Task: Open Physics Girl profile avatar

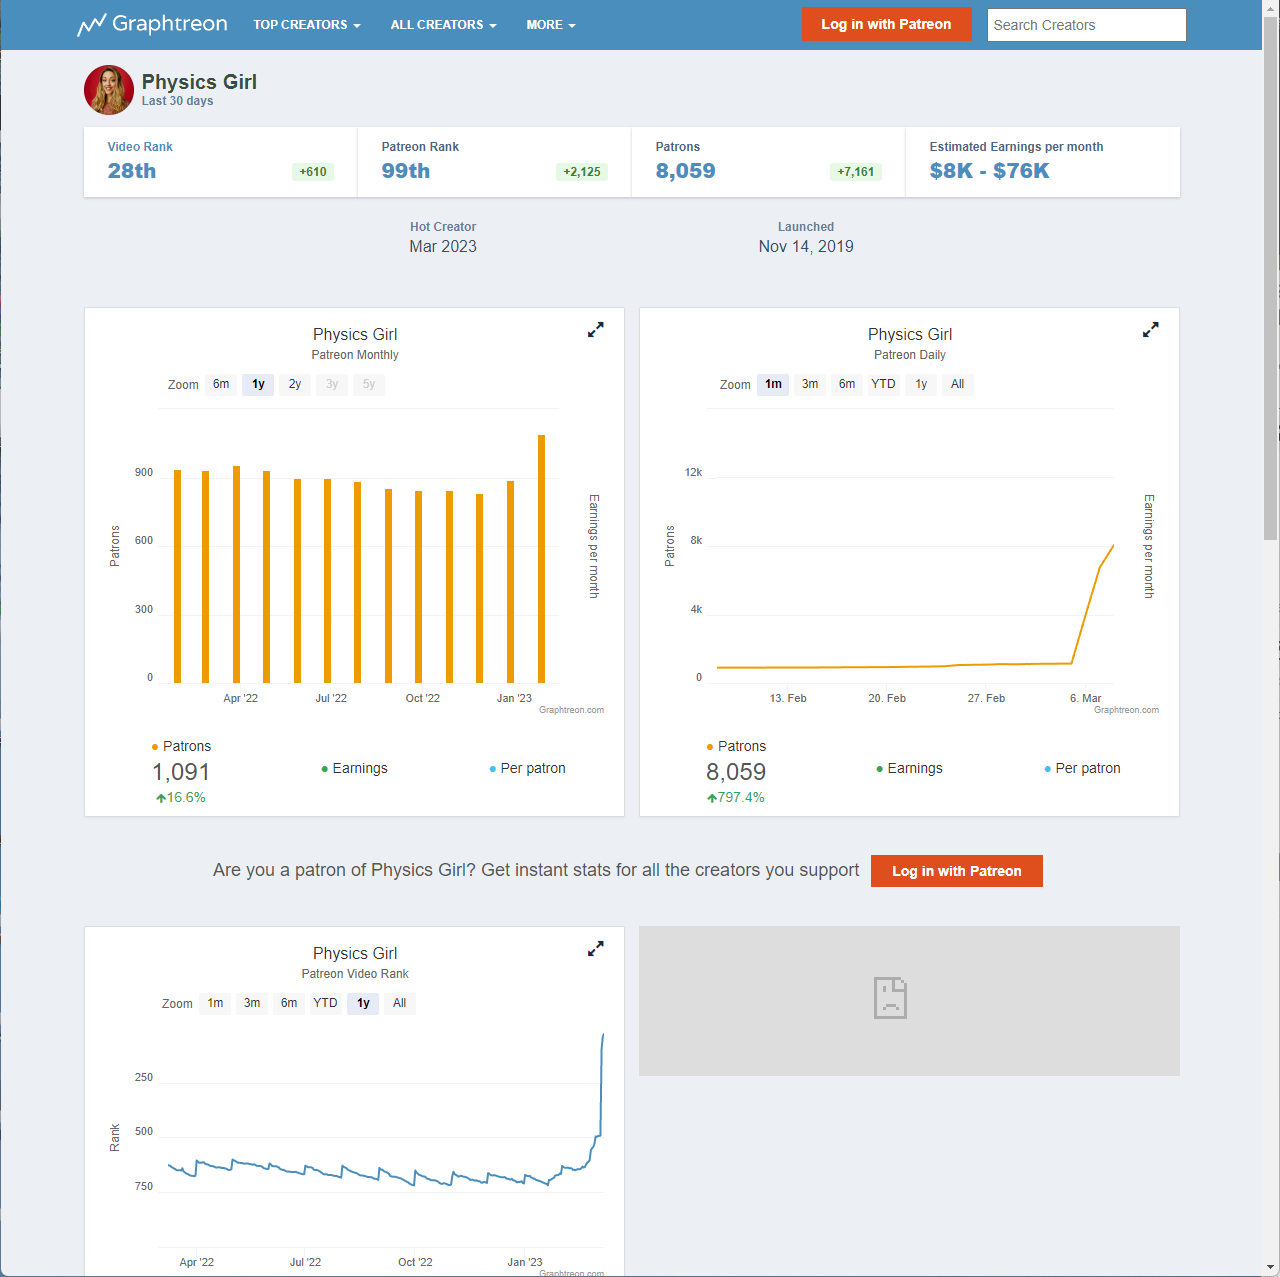Action: 109,90
